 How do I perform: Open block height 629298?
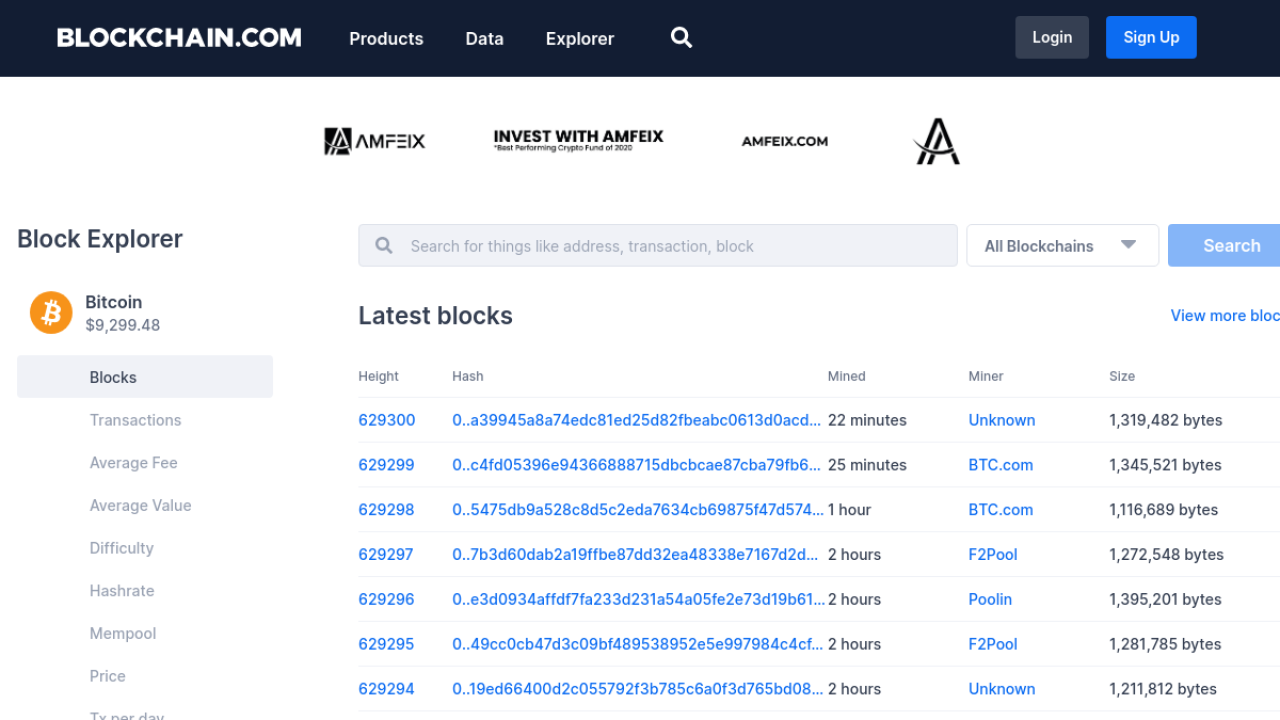click(x=387, y=510)
